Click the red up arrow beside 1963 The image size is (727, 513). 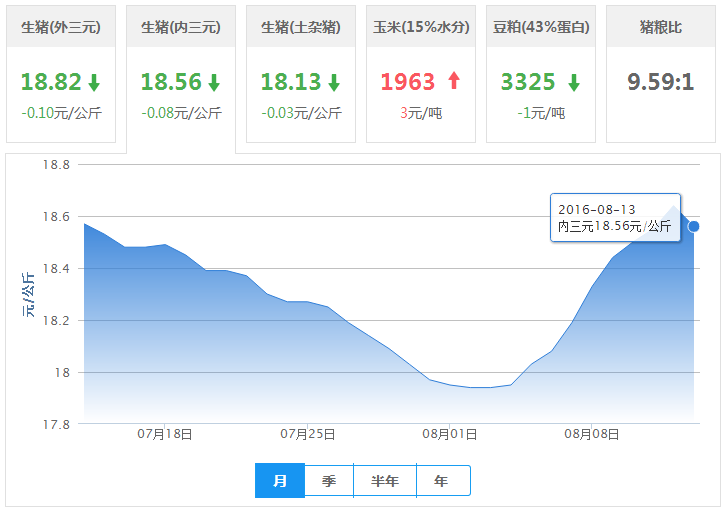tap(454, 81)
